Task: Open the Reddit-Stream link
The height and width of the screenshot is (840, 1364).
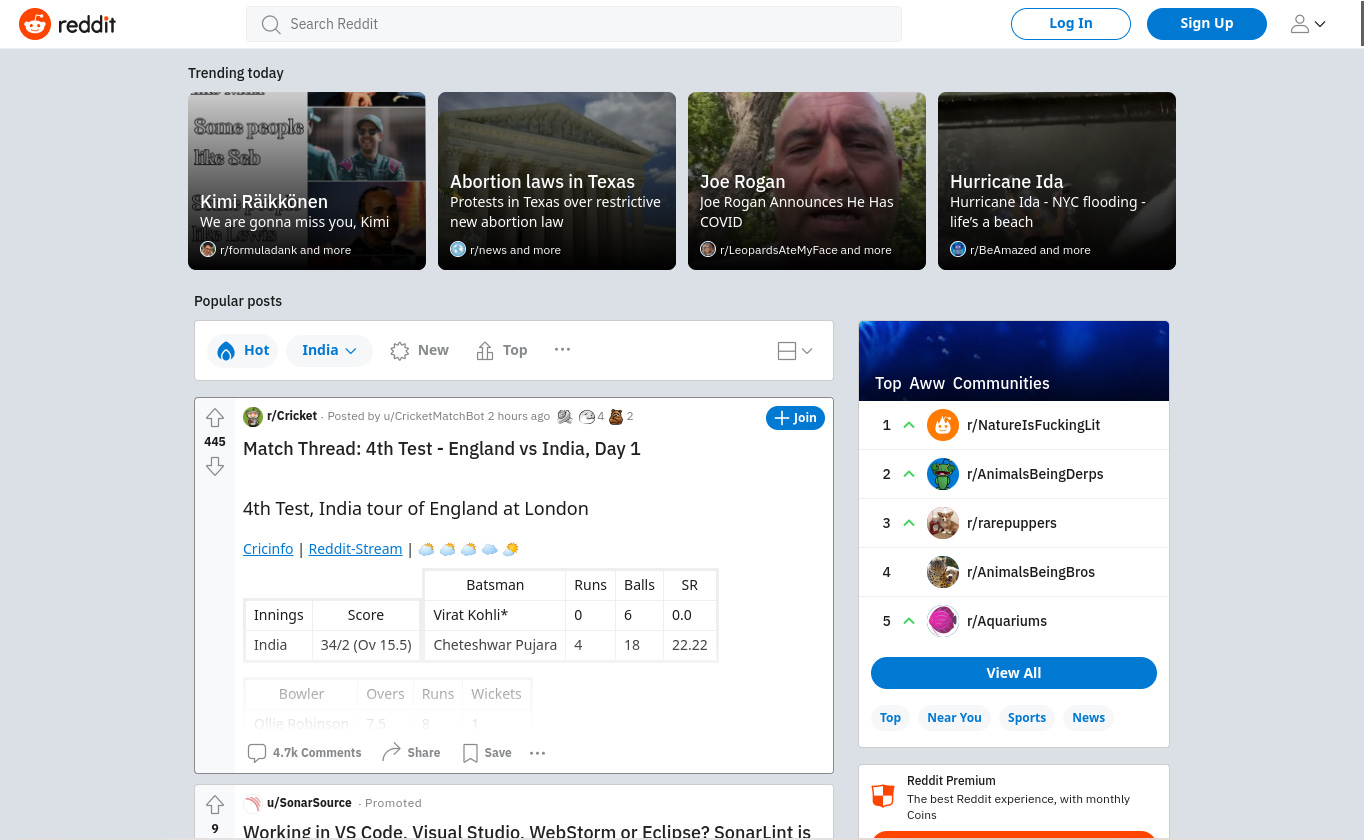Action: 355,549
